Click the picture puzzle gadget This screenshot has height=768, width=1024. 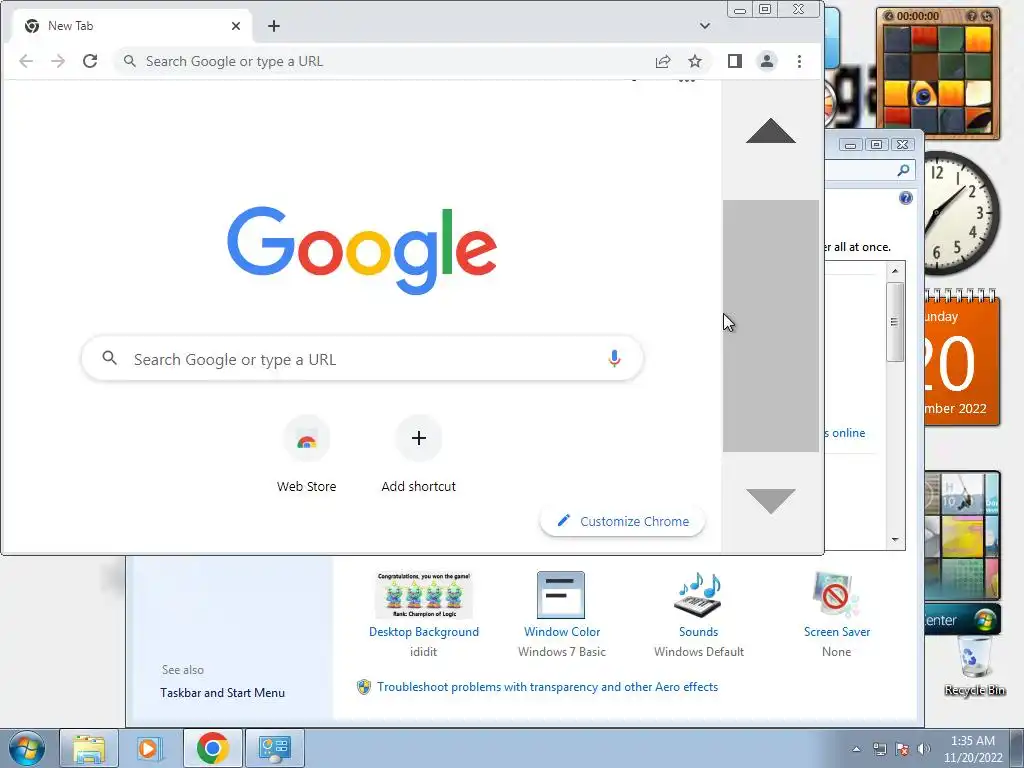[938, 74]
